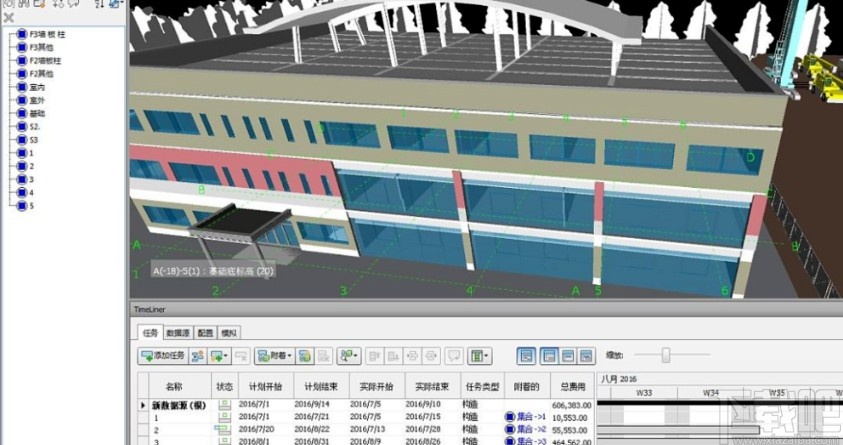Image resolution: width=843 pixels, height=445 pixels.
Task: Click the selection set icon for 4
Action: (22, 192)
